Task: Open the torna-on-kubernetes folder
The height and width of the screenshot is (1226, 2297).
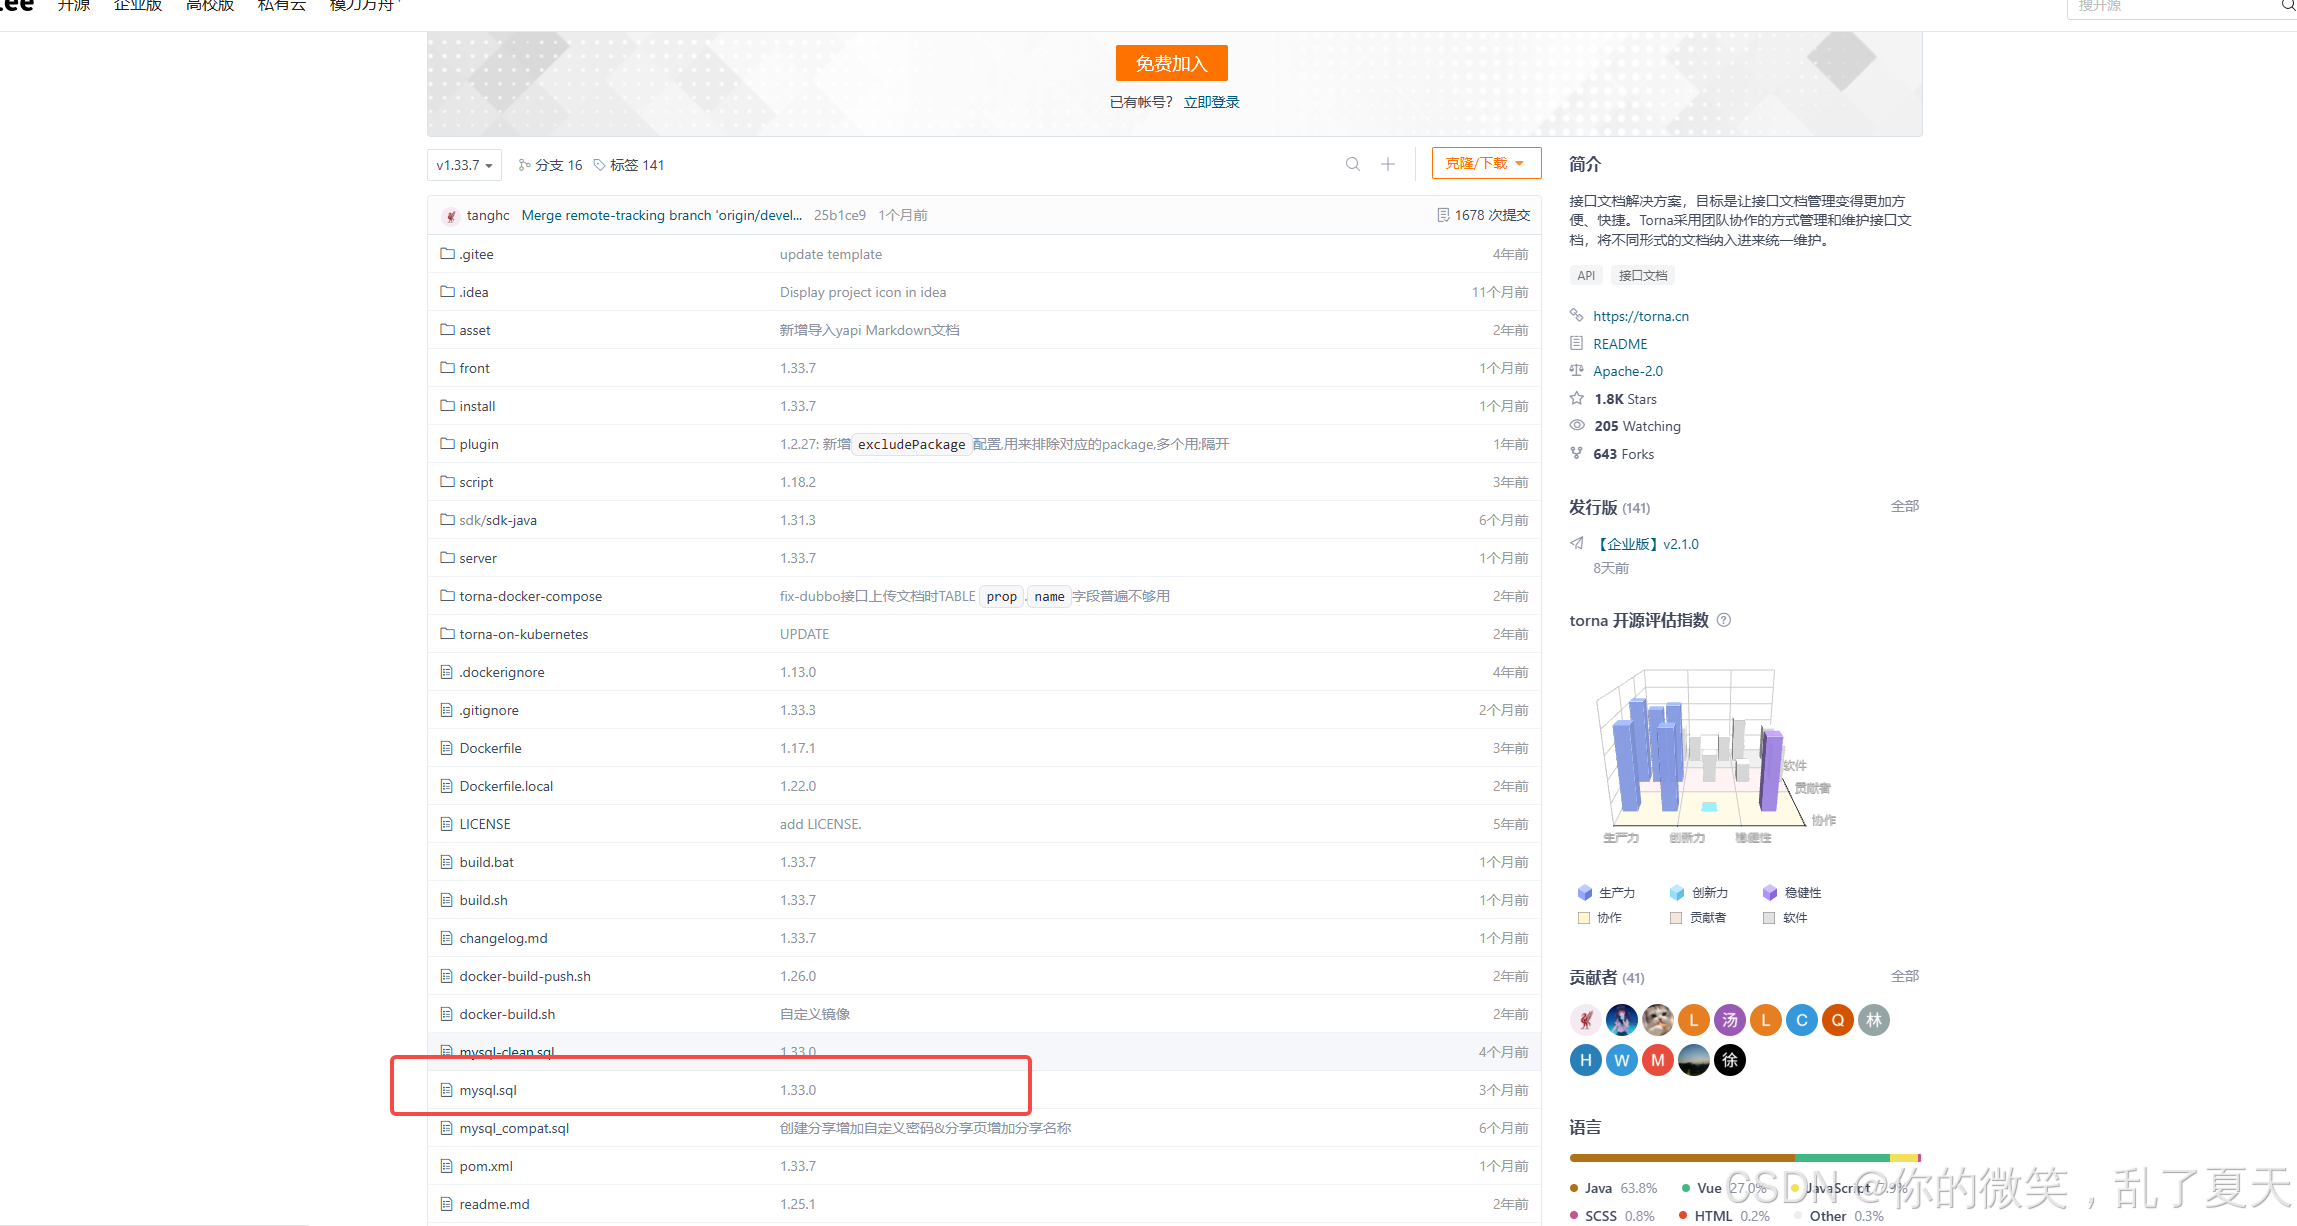Action: point(524,634)
